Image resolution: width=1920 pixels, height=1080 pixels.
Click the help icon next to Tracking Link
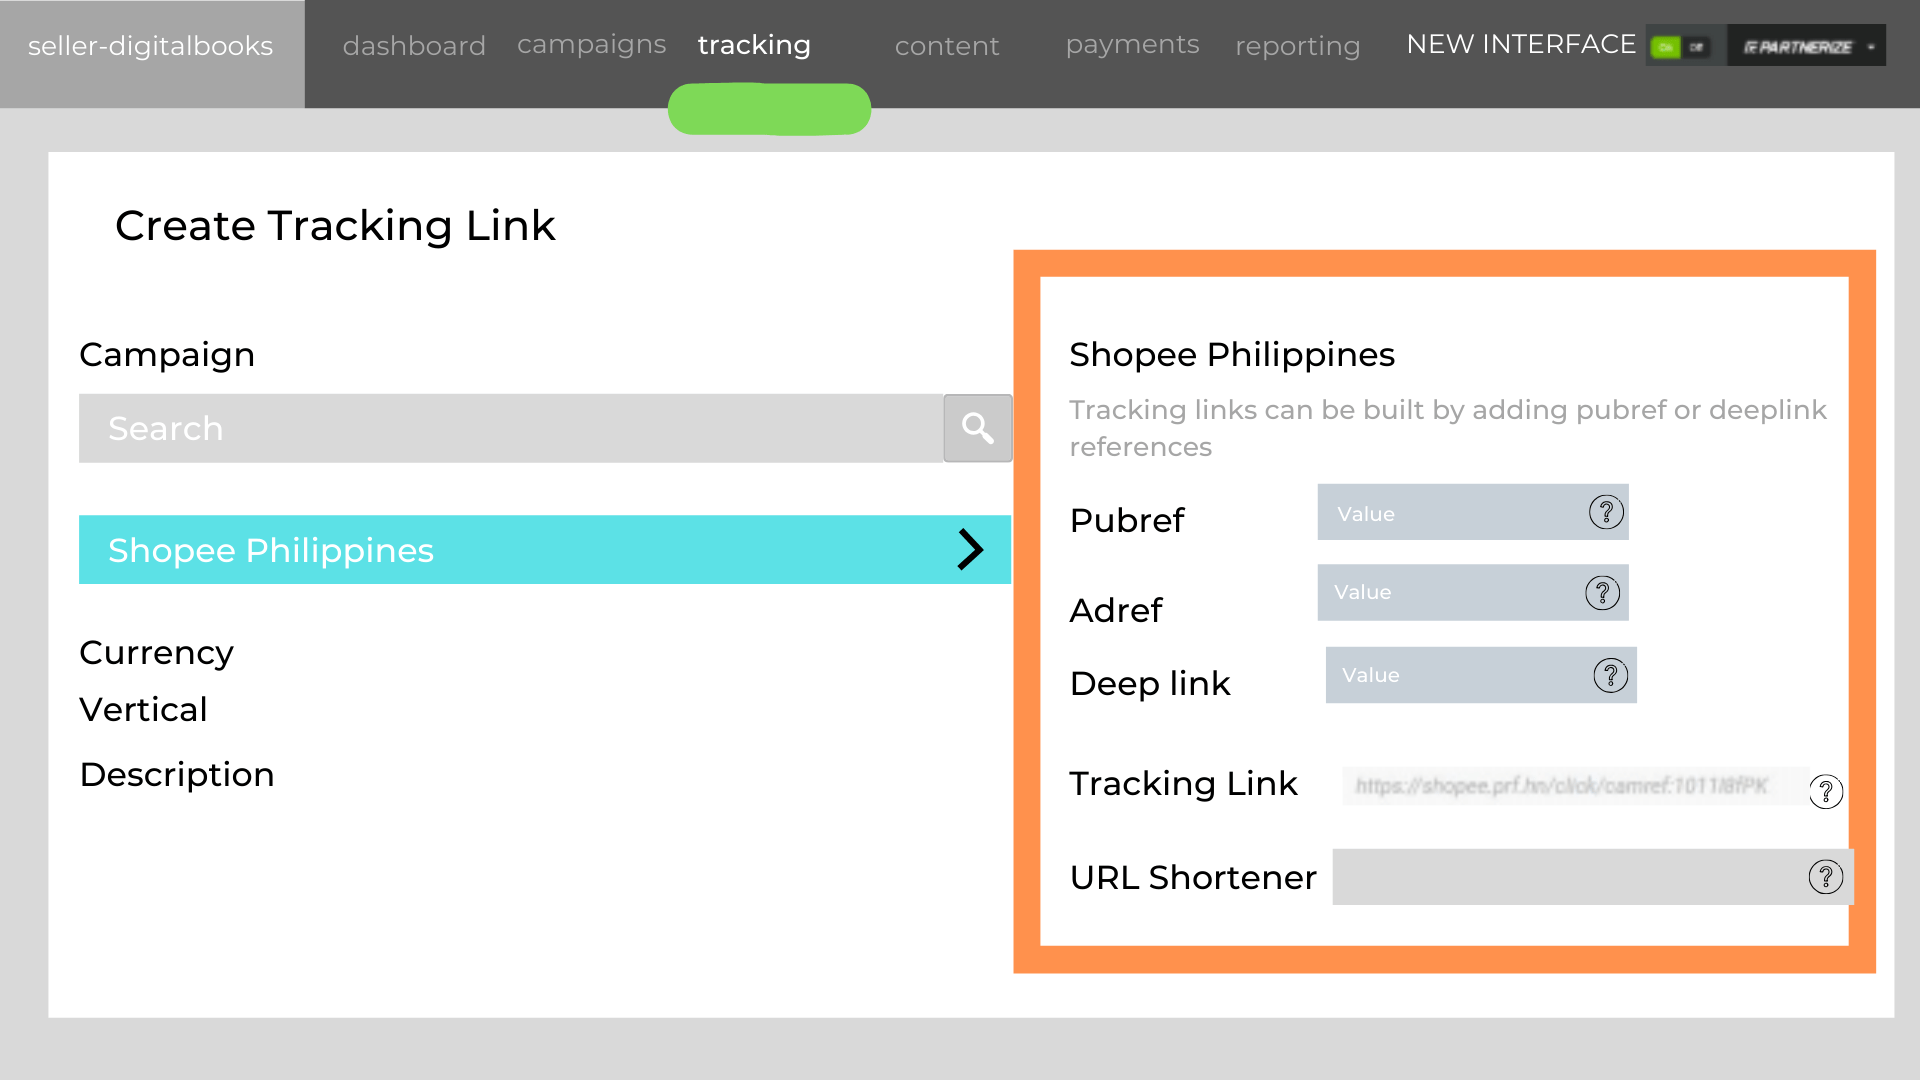tap(1828, 790)
